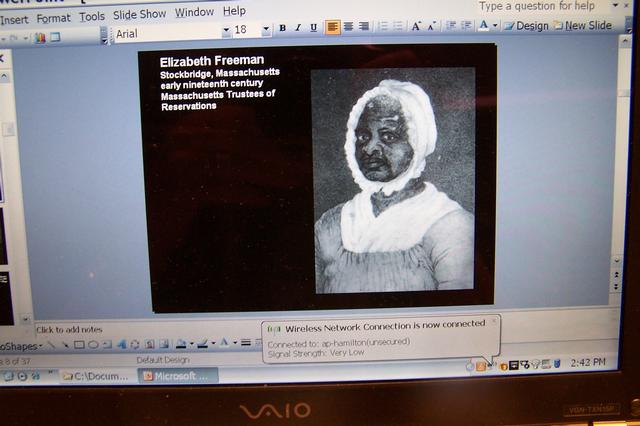Screen dimensions: 640x426
Task: Click the 'Click to add notes' area
Action: [70, 329]
